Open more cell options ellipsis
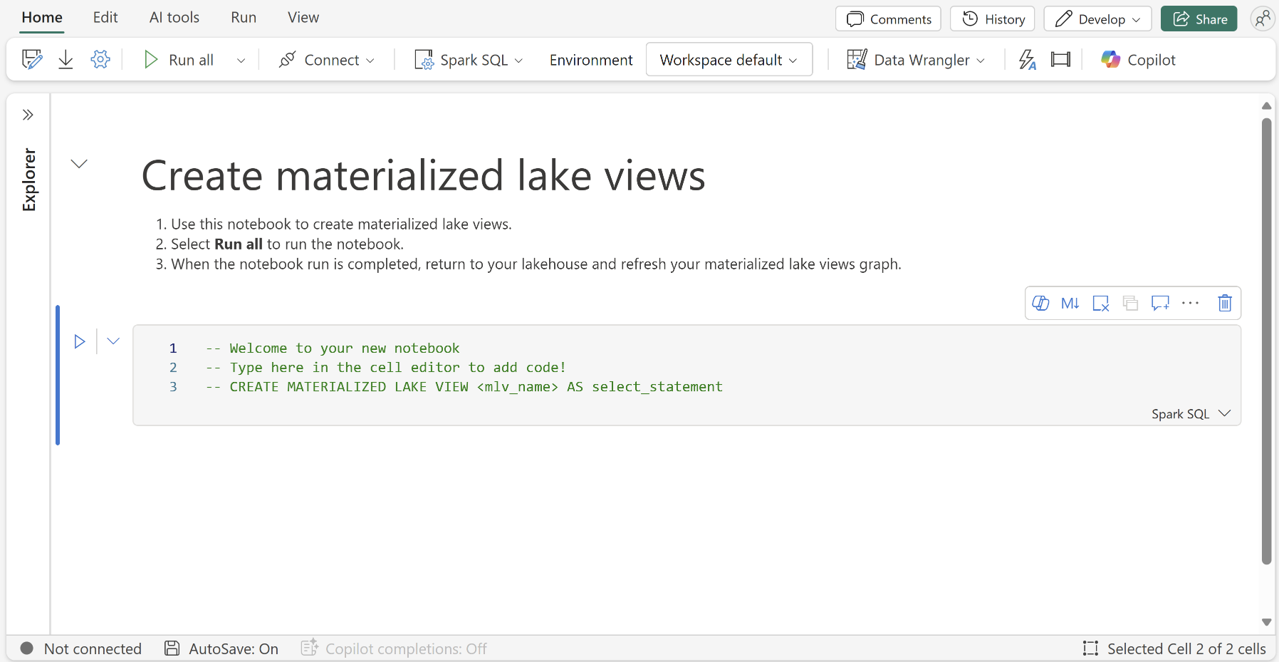The height and width of the screenshot is (662, 1279). coord(1190,303)
